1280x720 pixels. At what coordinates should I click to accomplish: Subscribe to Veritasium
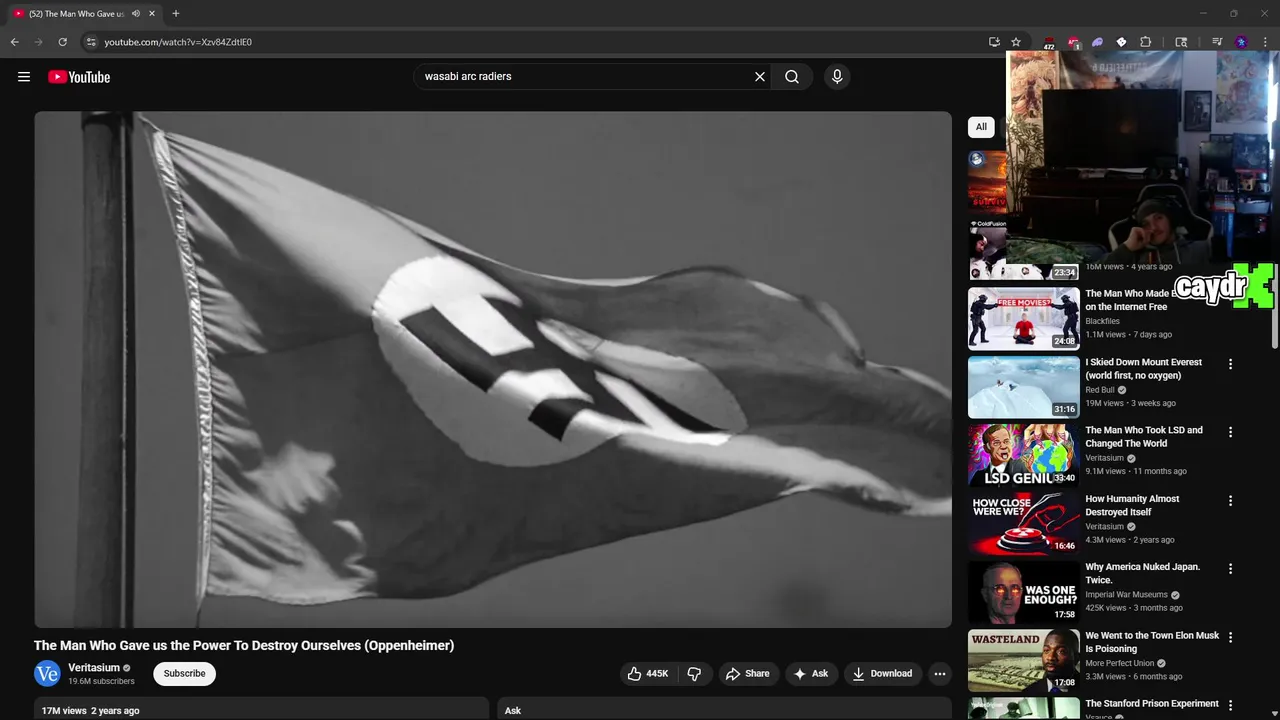[x=185, y=674]
